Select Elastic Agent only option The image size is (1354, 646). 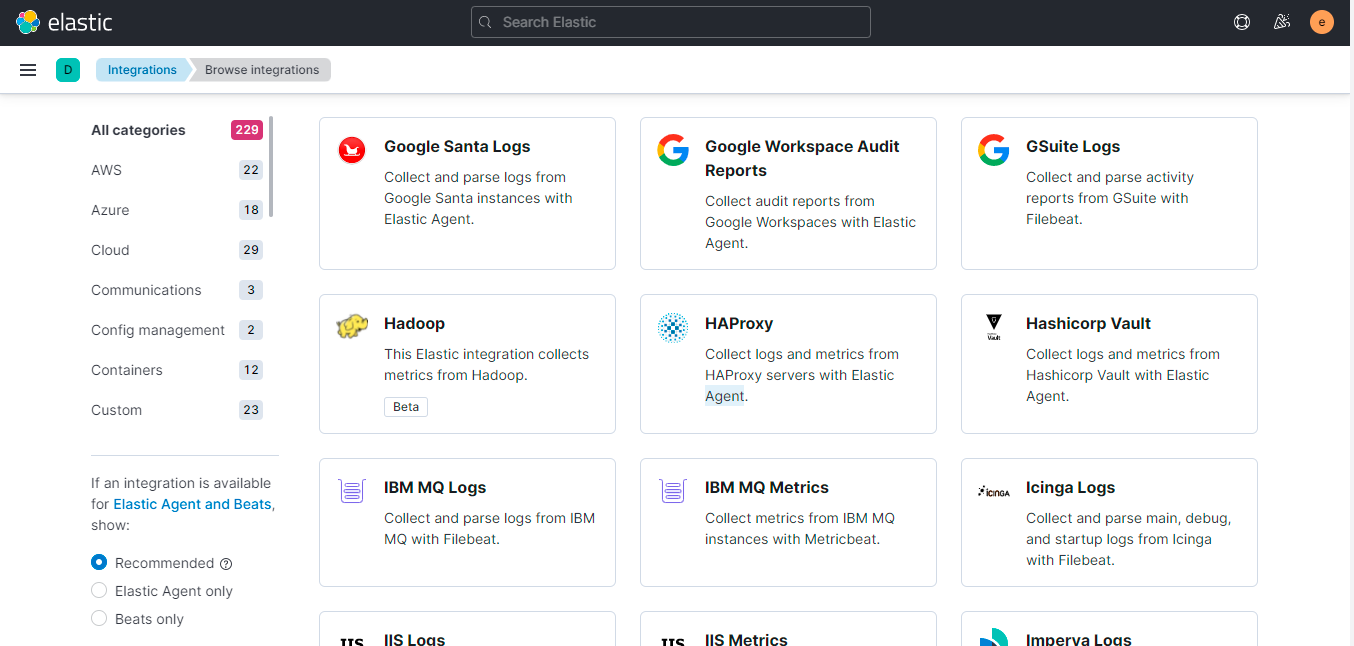[x=99, y=591]
